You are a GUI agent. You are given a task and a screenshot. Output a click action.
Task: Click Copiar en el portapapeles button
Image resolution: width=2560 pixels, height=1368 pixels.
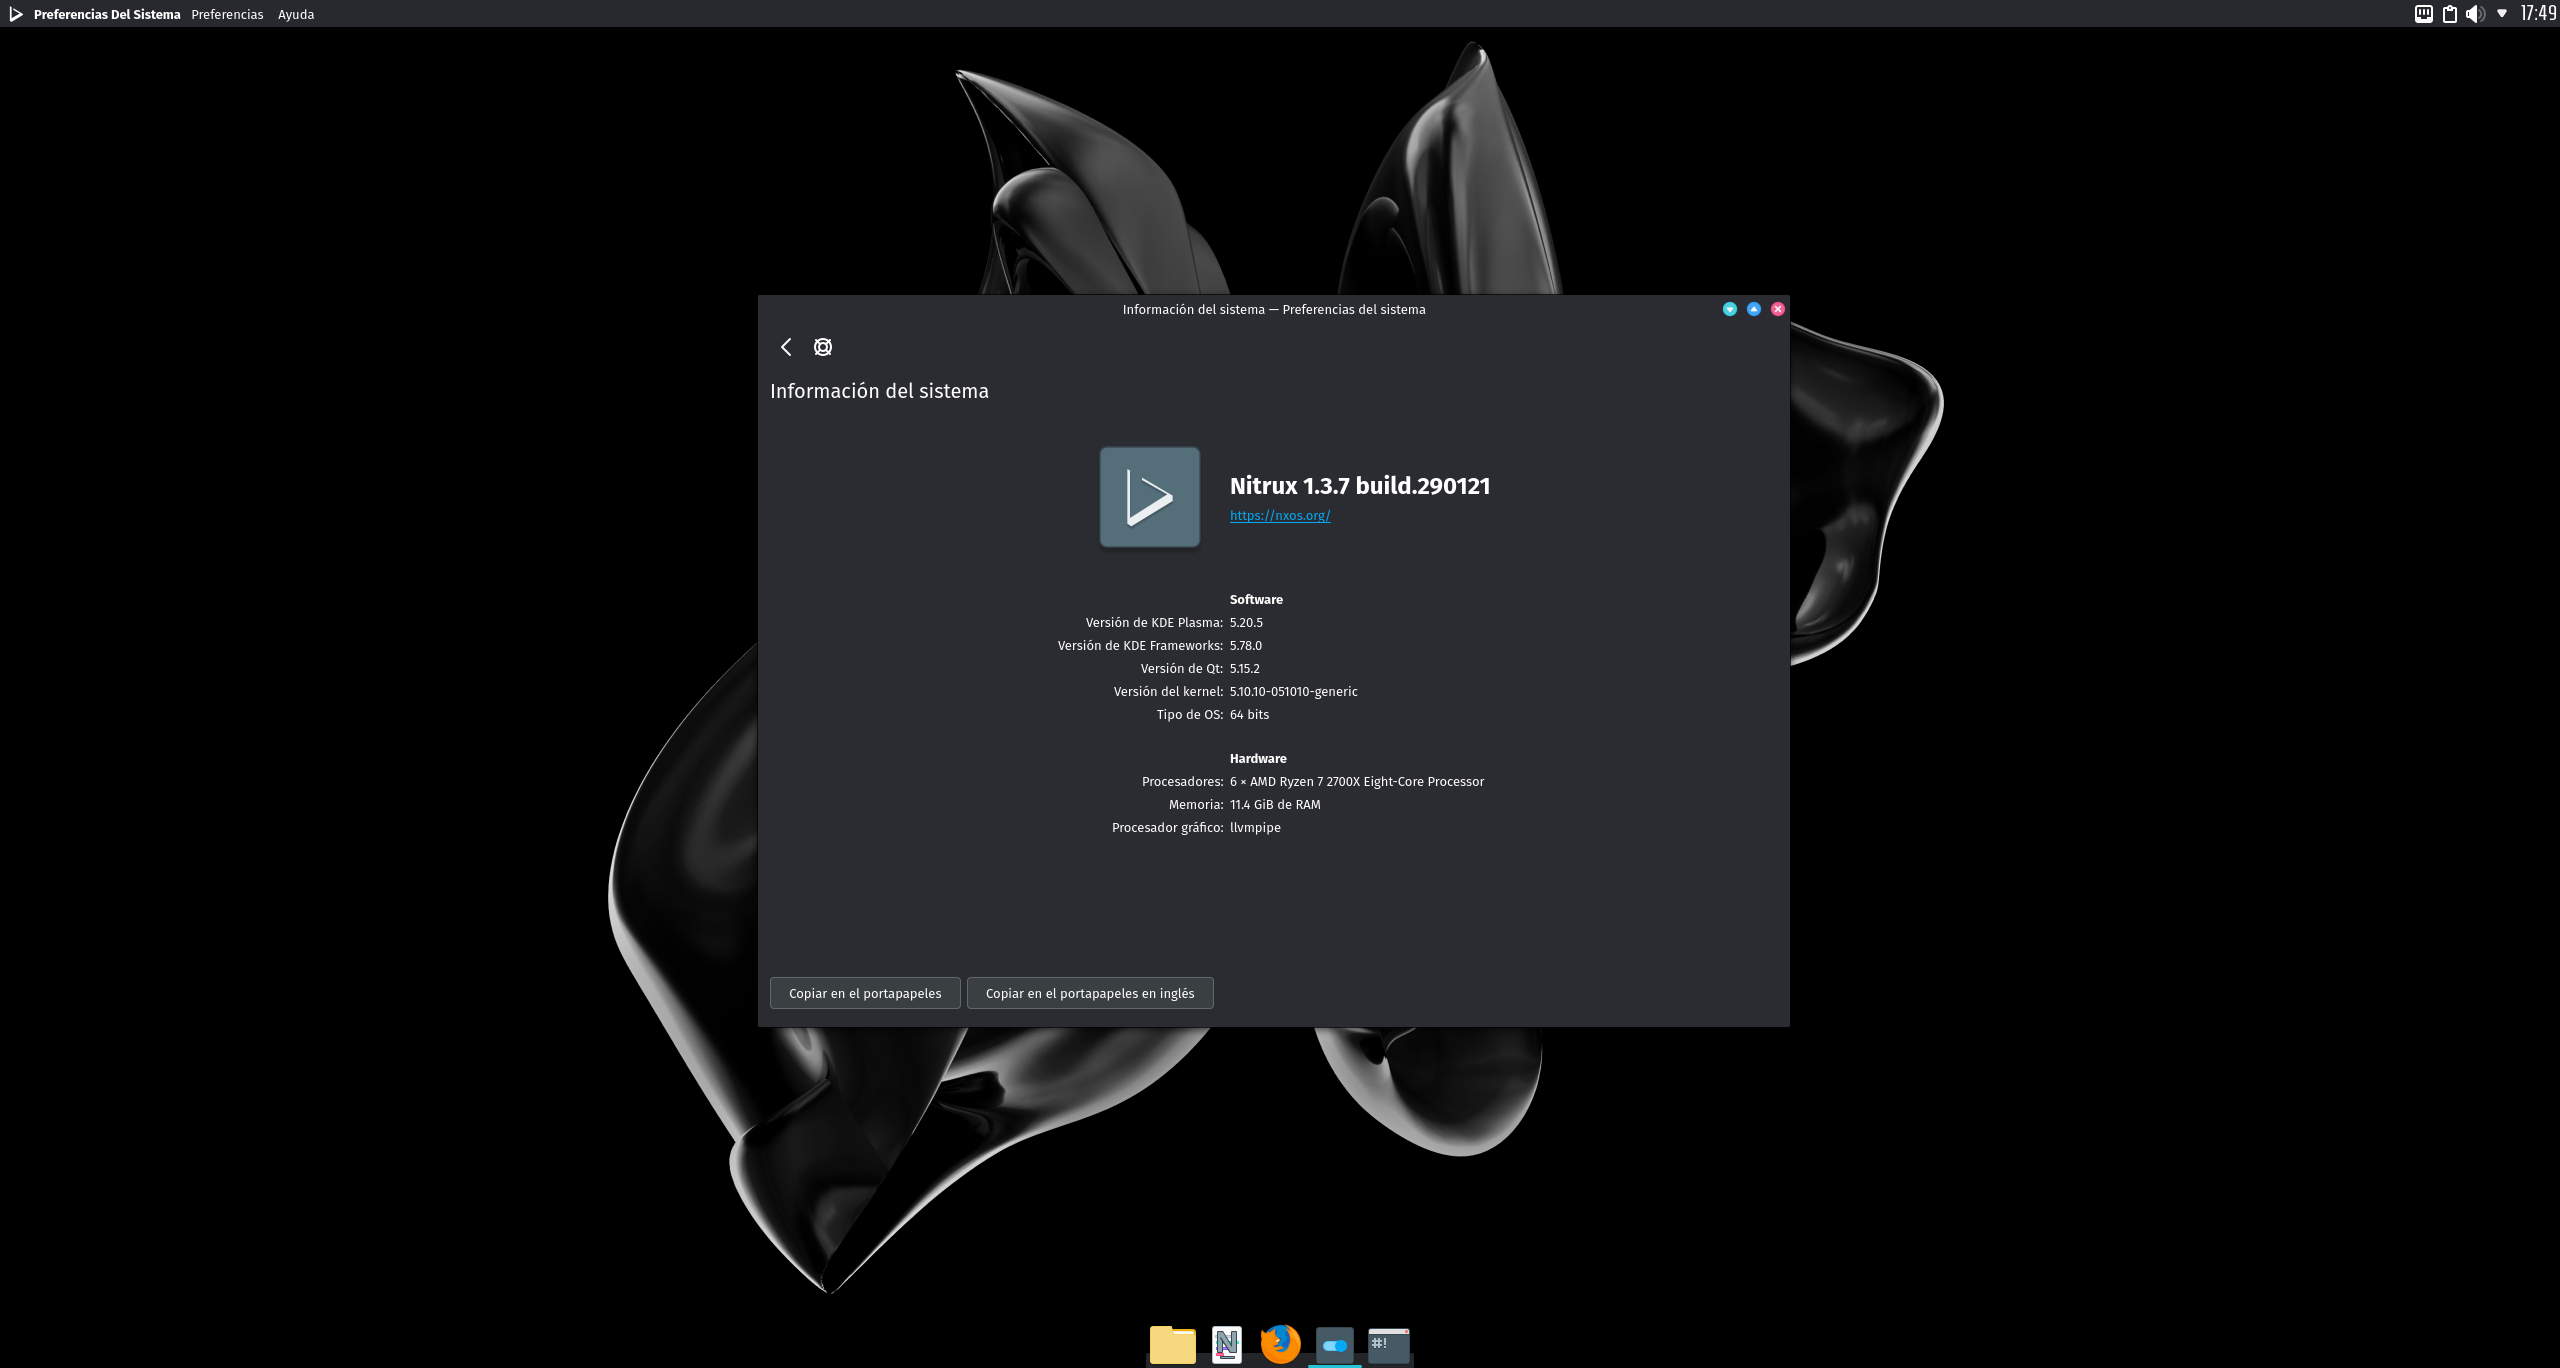click(x=865, y=993)
